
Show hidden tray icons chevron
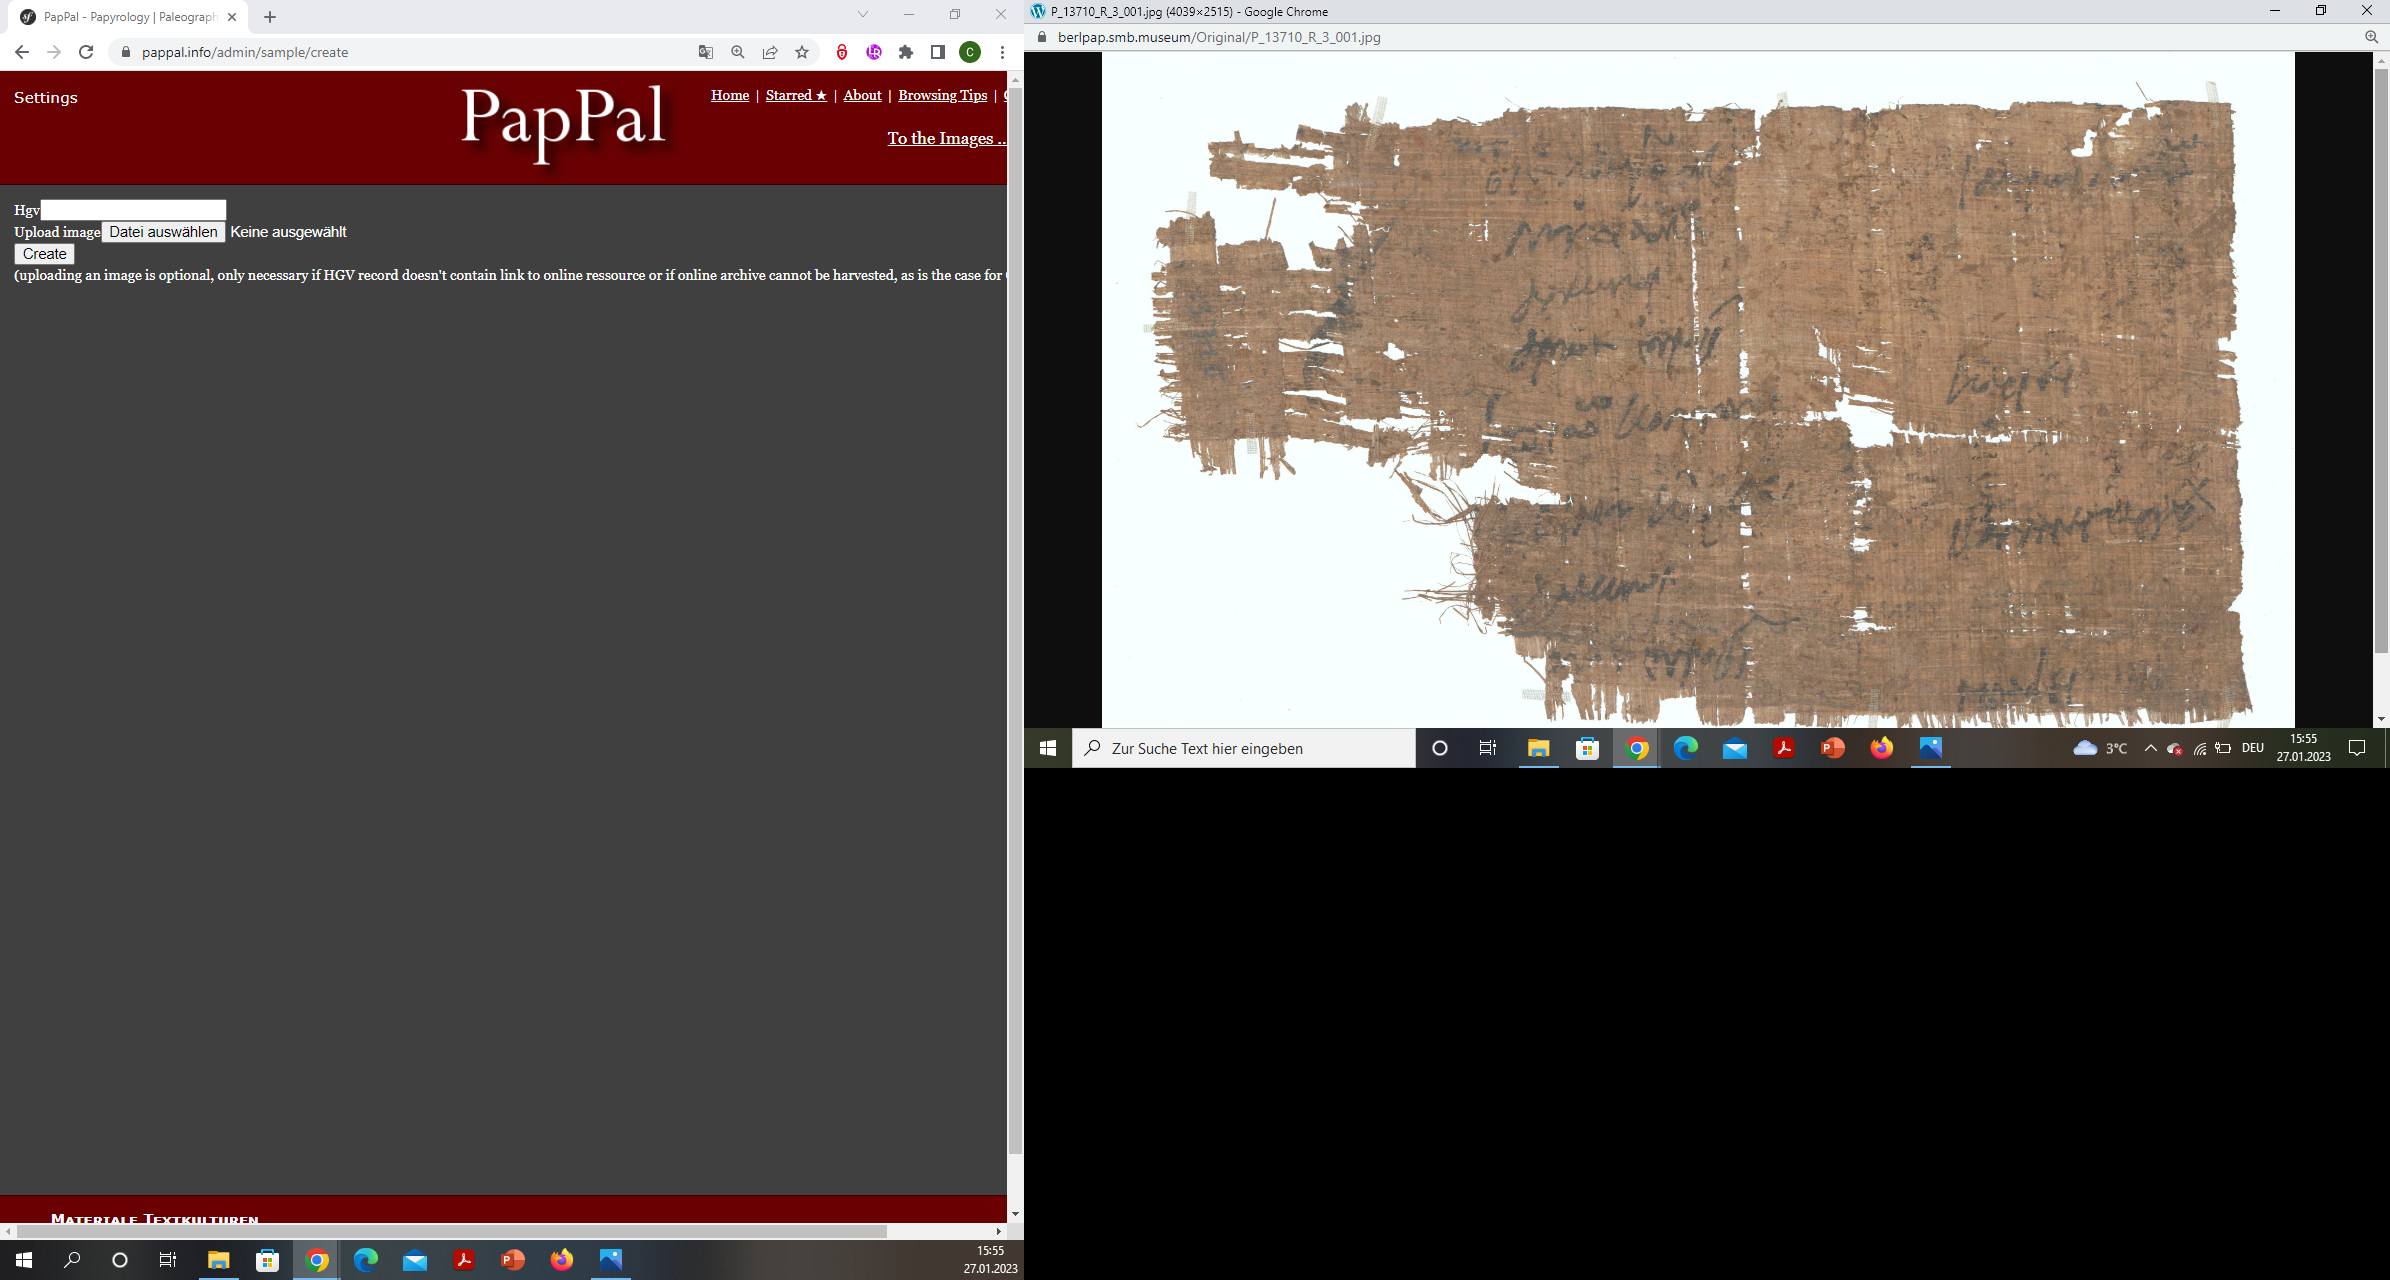[2150, 748]
